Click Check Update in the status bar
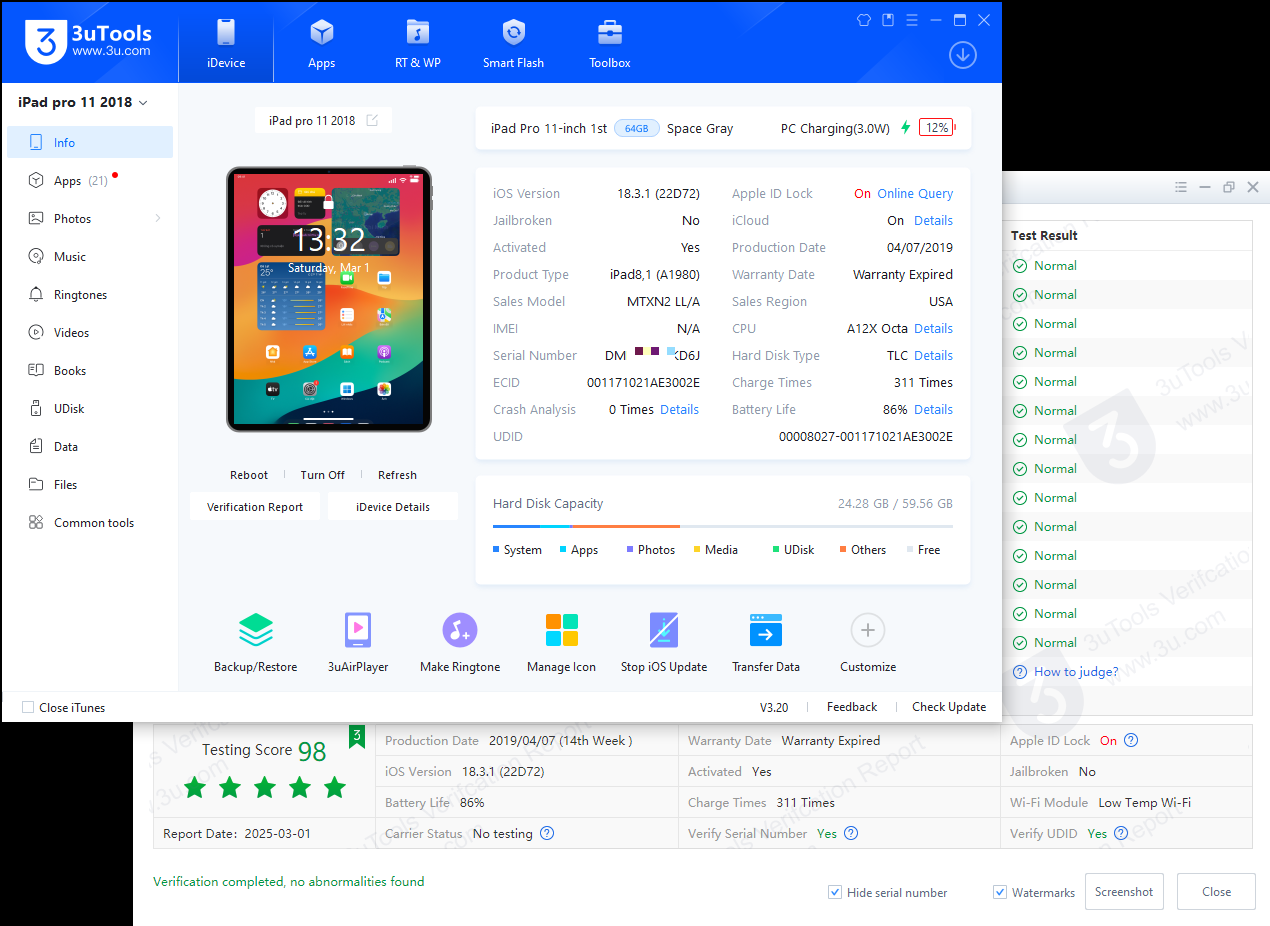1270x926 pixels. (949, 707)
